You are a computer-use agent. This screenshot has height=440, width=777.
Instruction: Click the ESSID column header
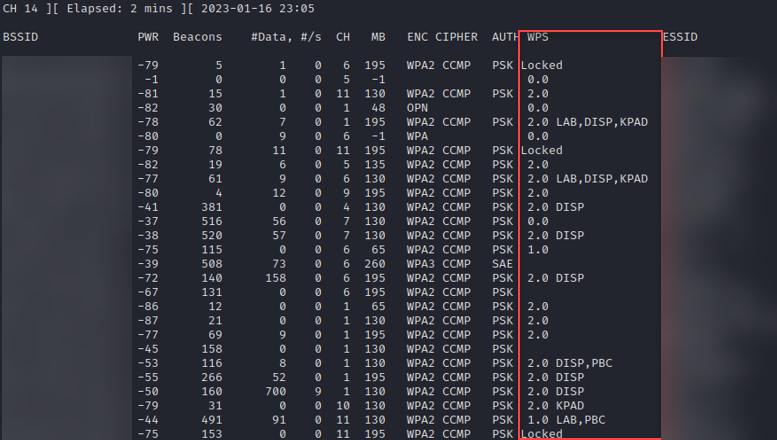(x=680, y=37)
